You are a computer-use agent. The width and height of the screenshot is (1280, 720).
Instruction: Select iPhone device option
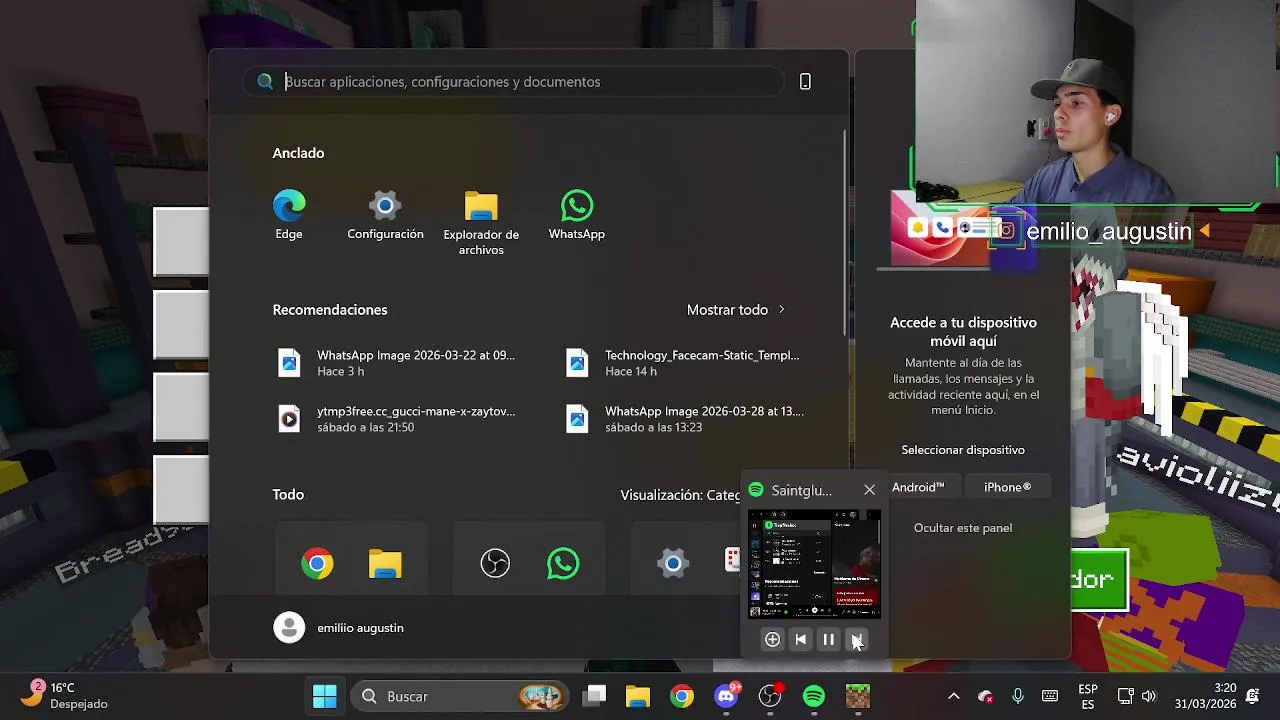(x=1007, y=487)
